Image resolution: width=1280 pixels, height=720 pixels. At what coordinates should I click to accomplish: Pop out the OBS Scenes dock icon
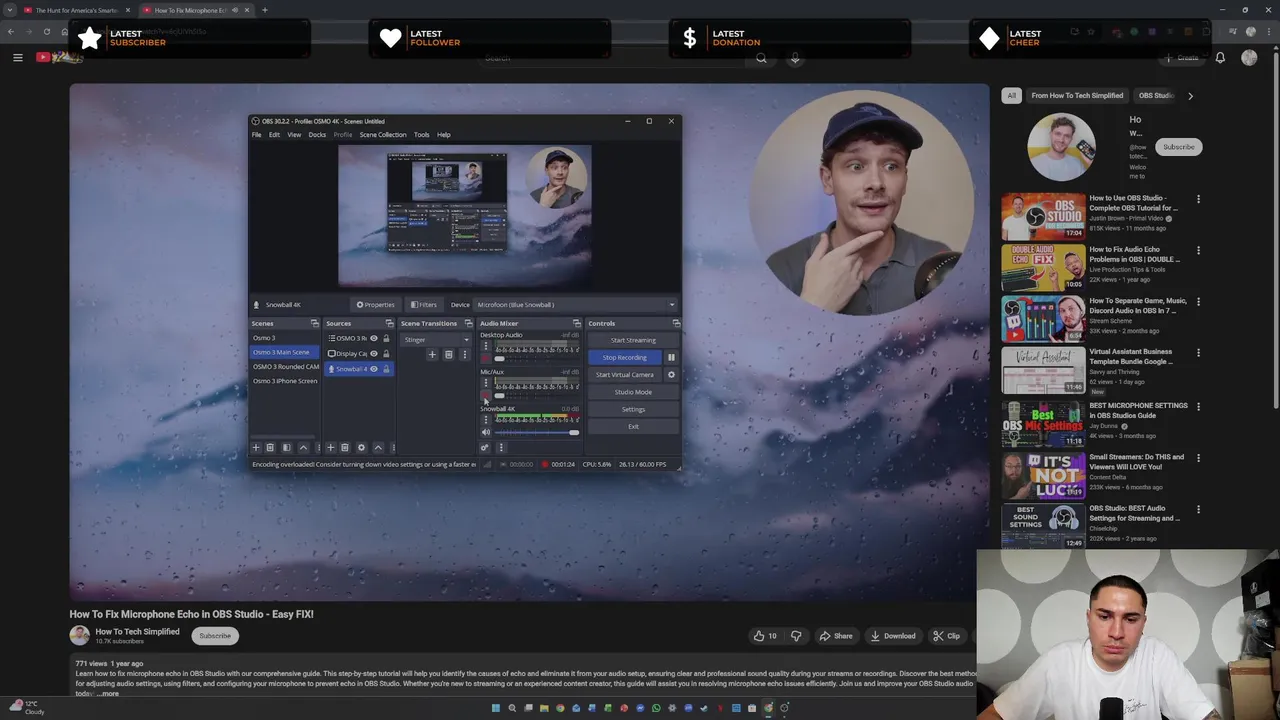pos(314,323)
